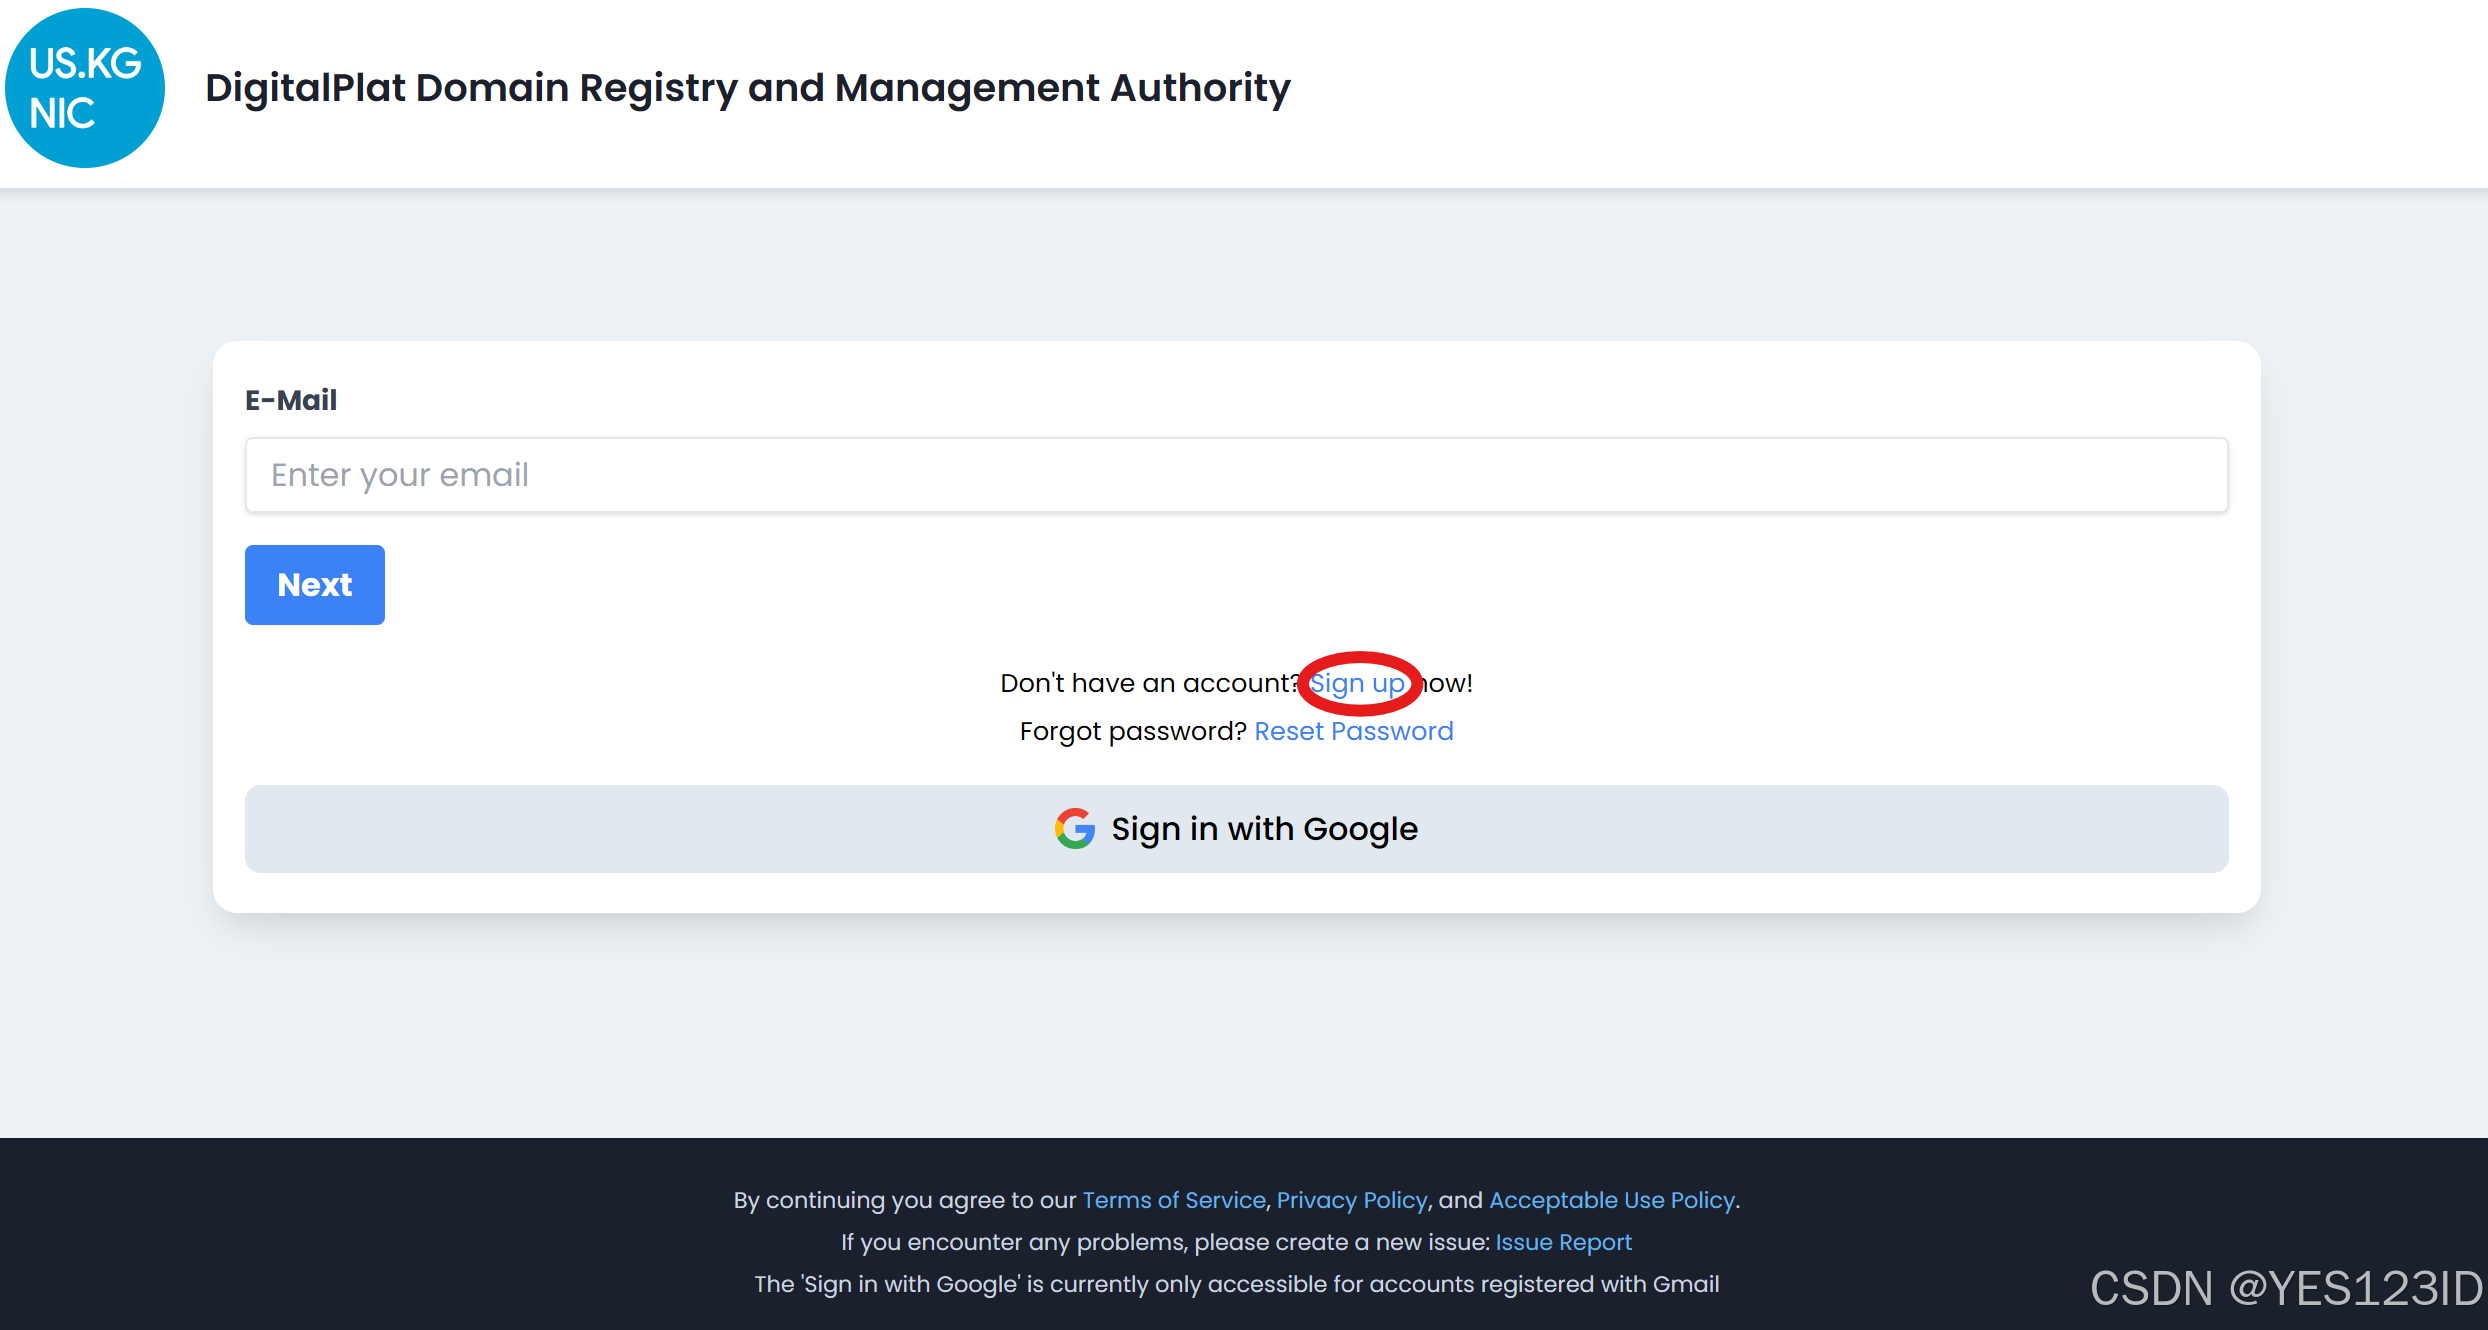Click the Issue Report link
The height and width of the screenshot is (1330, 2488).
click(1563, 1242)
